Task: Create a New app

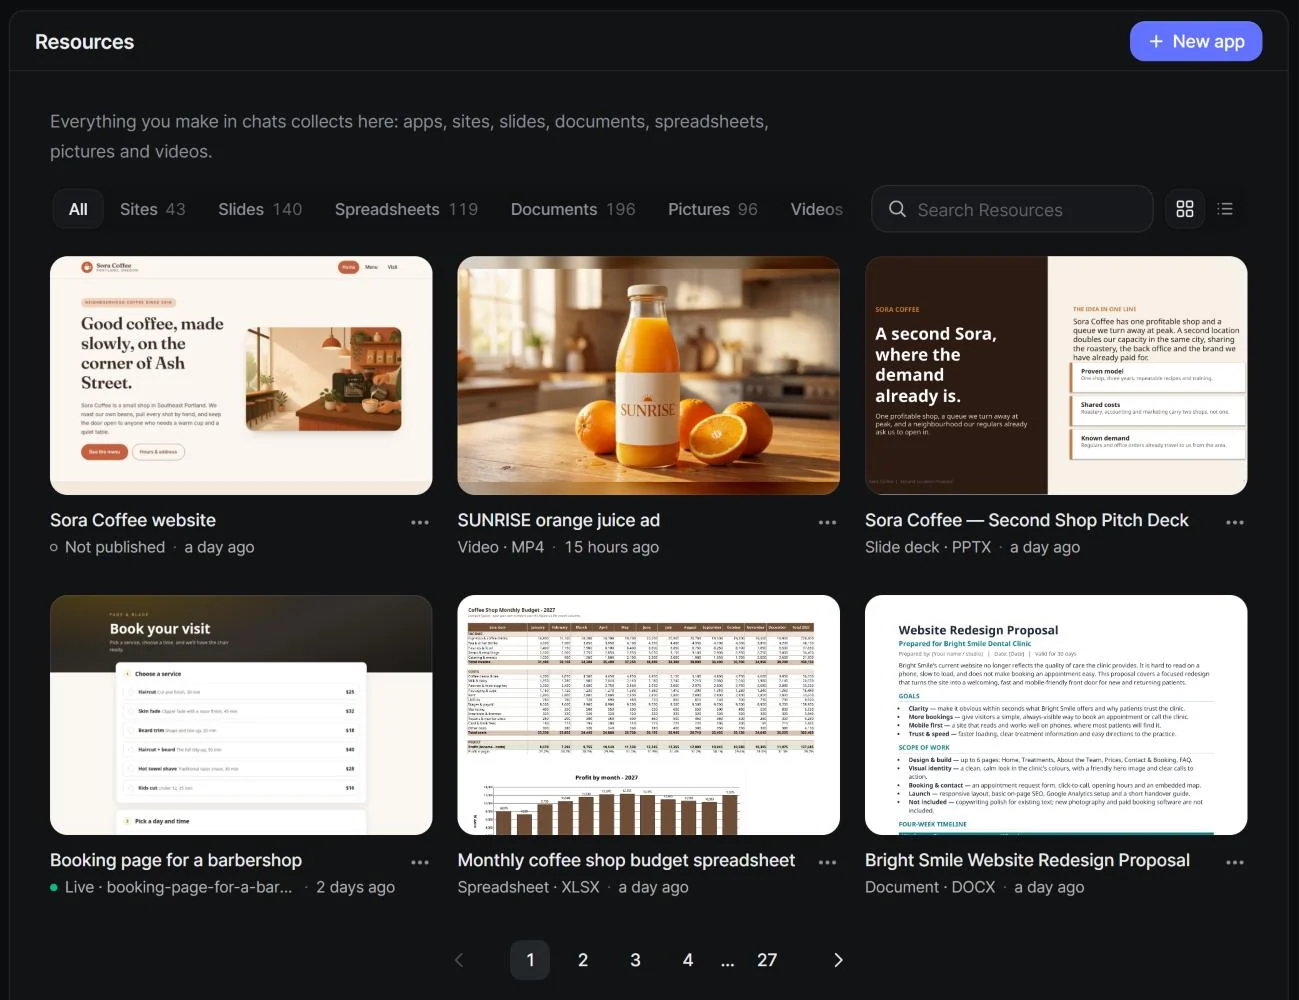Action: (x=1196, y=41)
